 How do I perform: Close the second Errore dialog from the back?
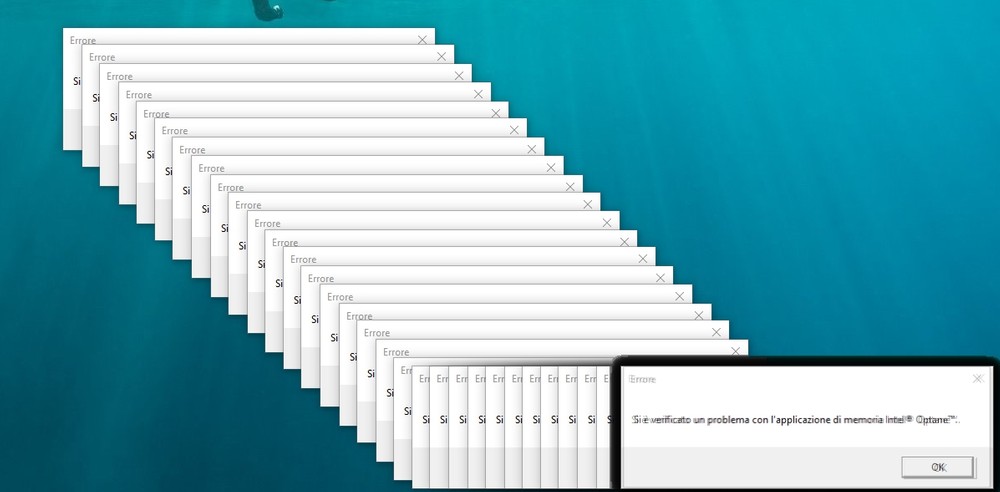[x=441, y=57]
